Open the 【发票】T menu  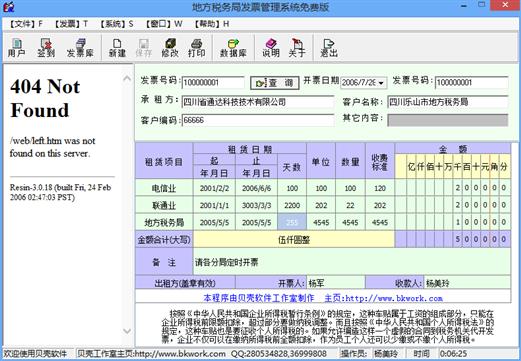pos(70,24)
